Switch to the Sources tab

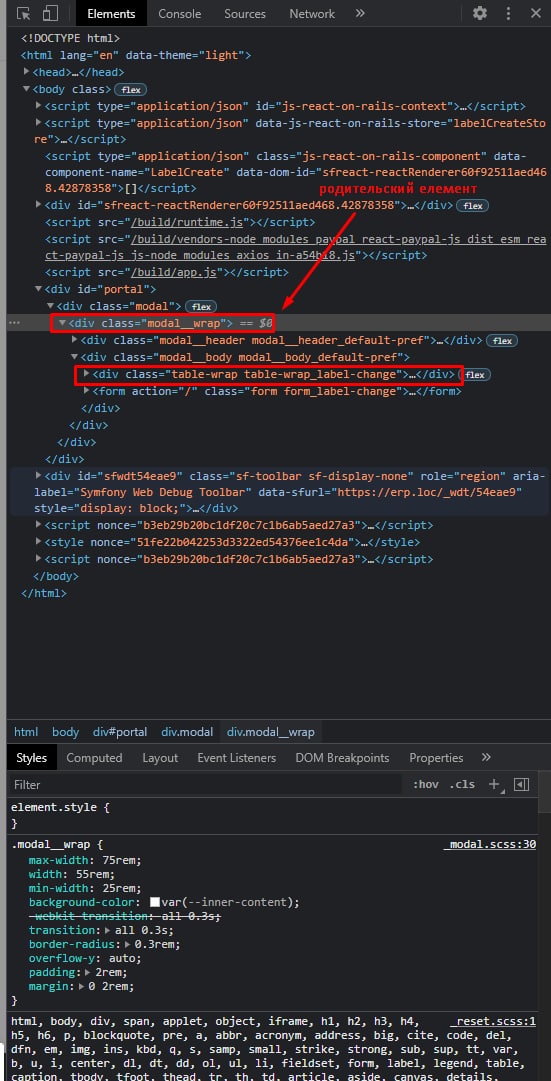pyautogui.click(x=245, y=14)
